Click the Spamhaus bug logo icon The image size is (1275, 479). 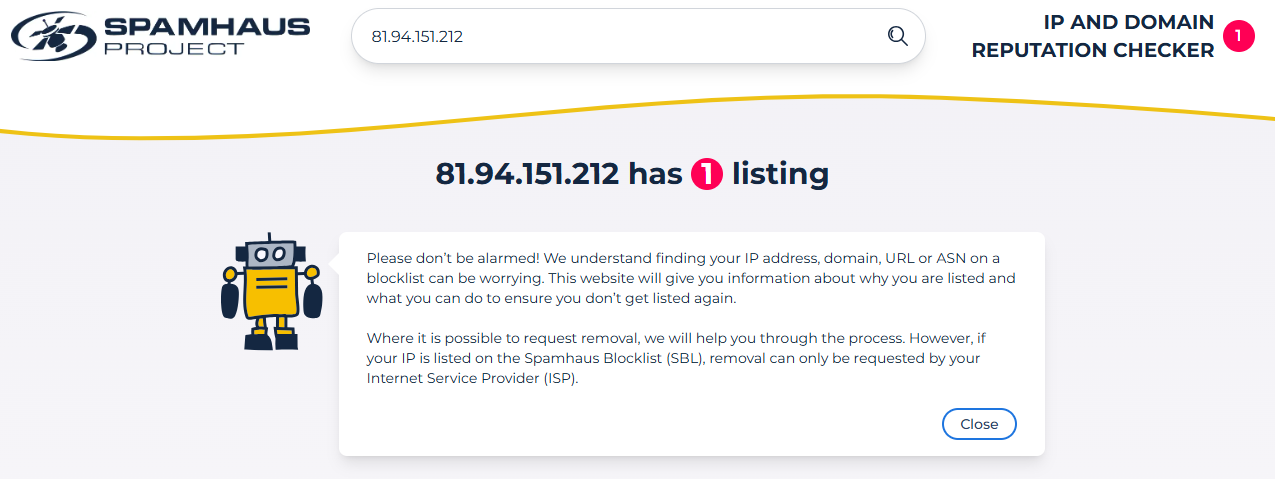[x=50, y=36]
